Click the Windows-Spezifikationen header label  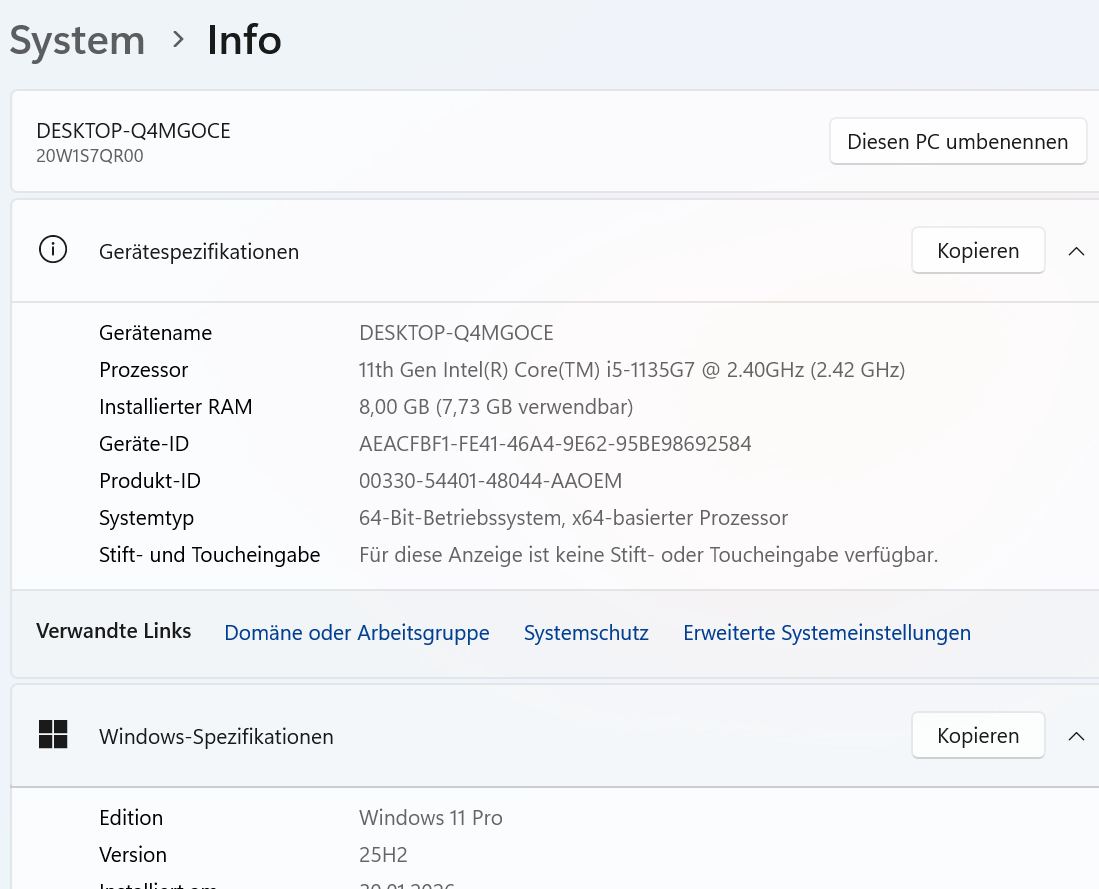coord(216,737)
